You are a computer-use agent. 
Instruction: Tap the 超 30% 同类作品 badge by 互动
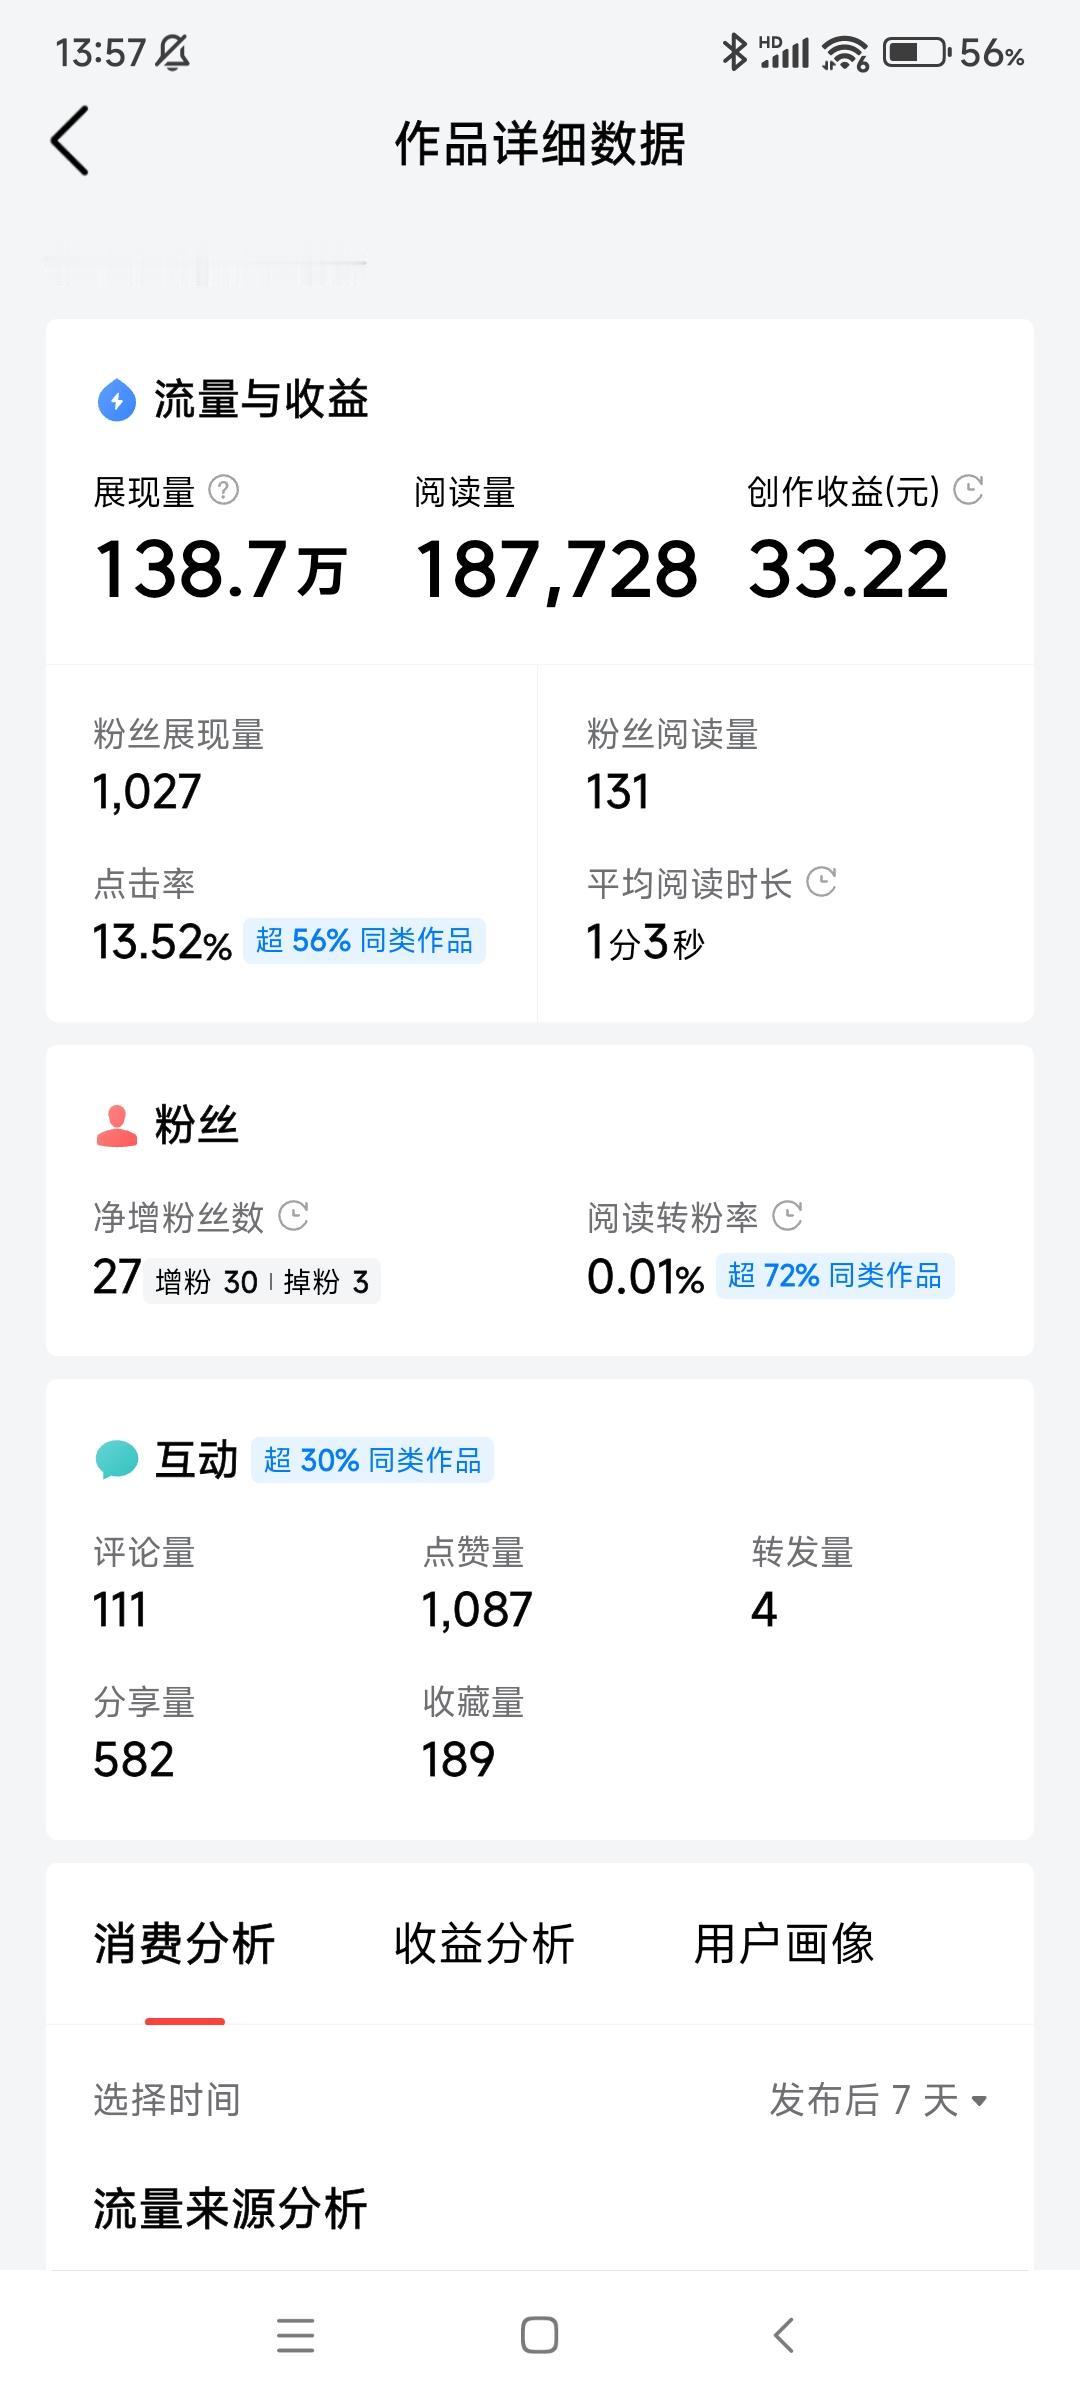(x=372, y=1460)
